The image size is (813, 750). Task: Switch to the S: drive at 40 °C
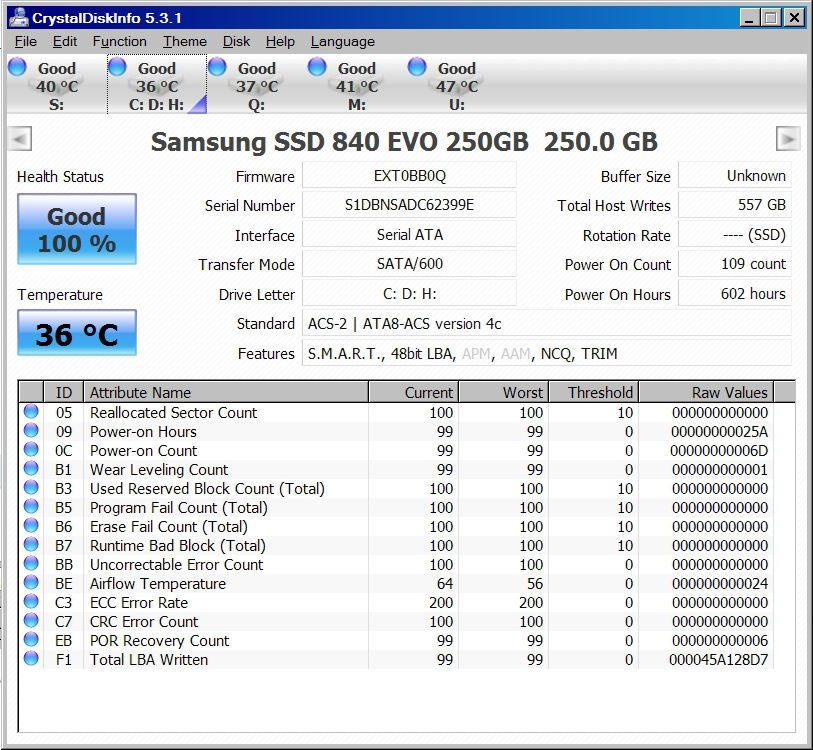point(57,85)
